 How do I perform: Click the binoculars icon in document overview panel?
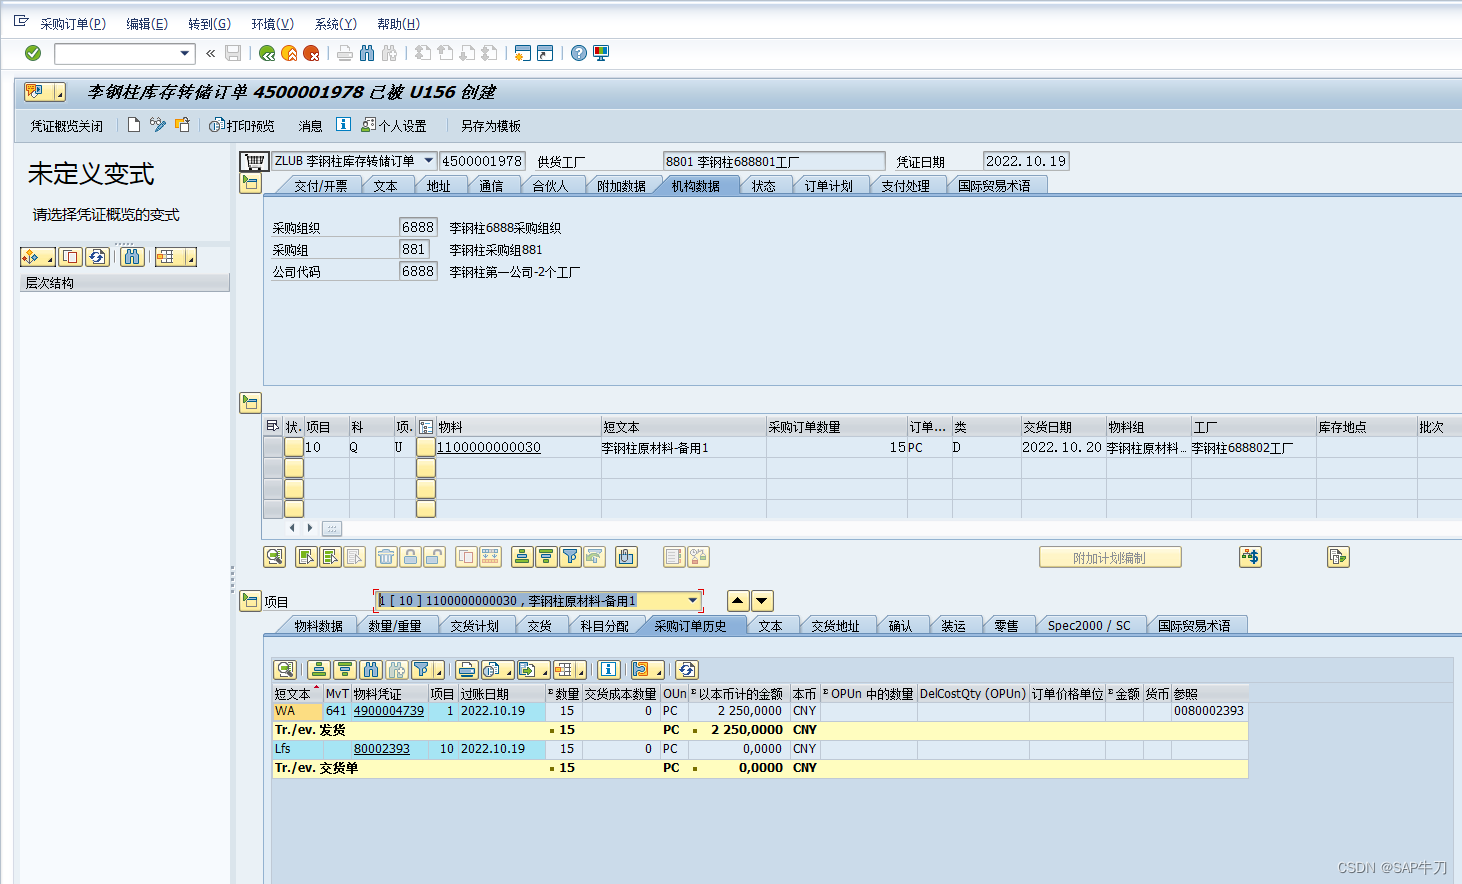pos(132,257)
